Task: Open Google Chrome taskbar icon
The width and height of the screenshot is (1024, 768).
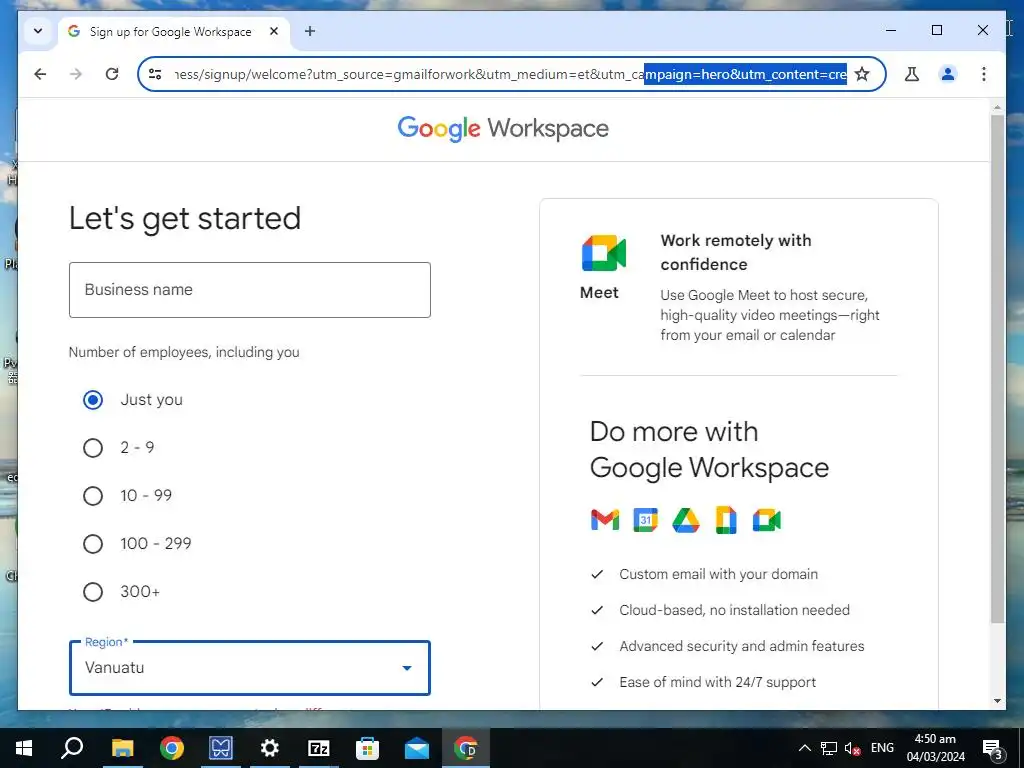Action: [x=171, y=748]
